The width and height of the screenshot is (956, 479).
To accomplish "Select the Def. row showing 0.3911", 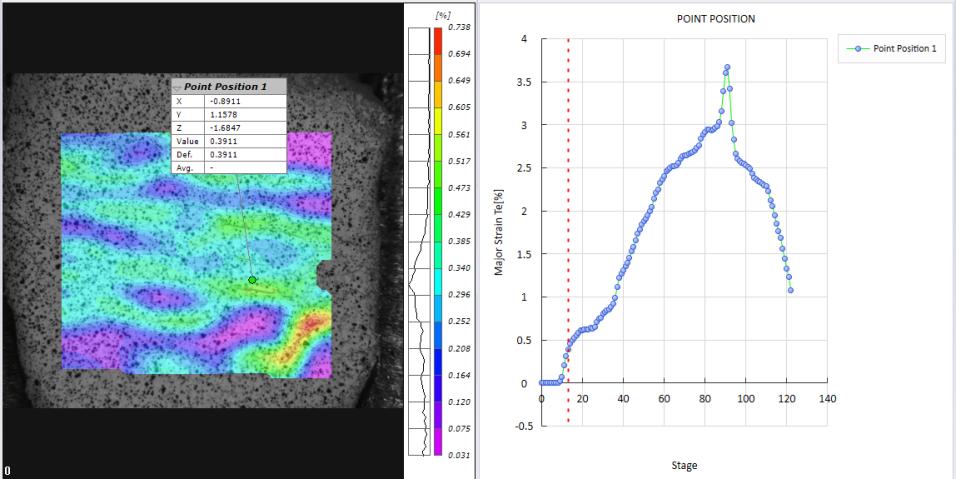I will pyautogui.click(x=229, y=154).
